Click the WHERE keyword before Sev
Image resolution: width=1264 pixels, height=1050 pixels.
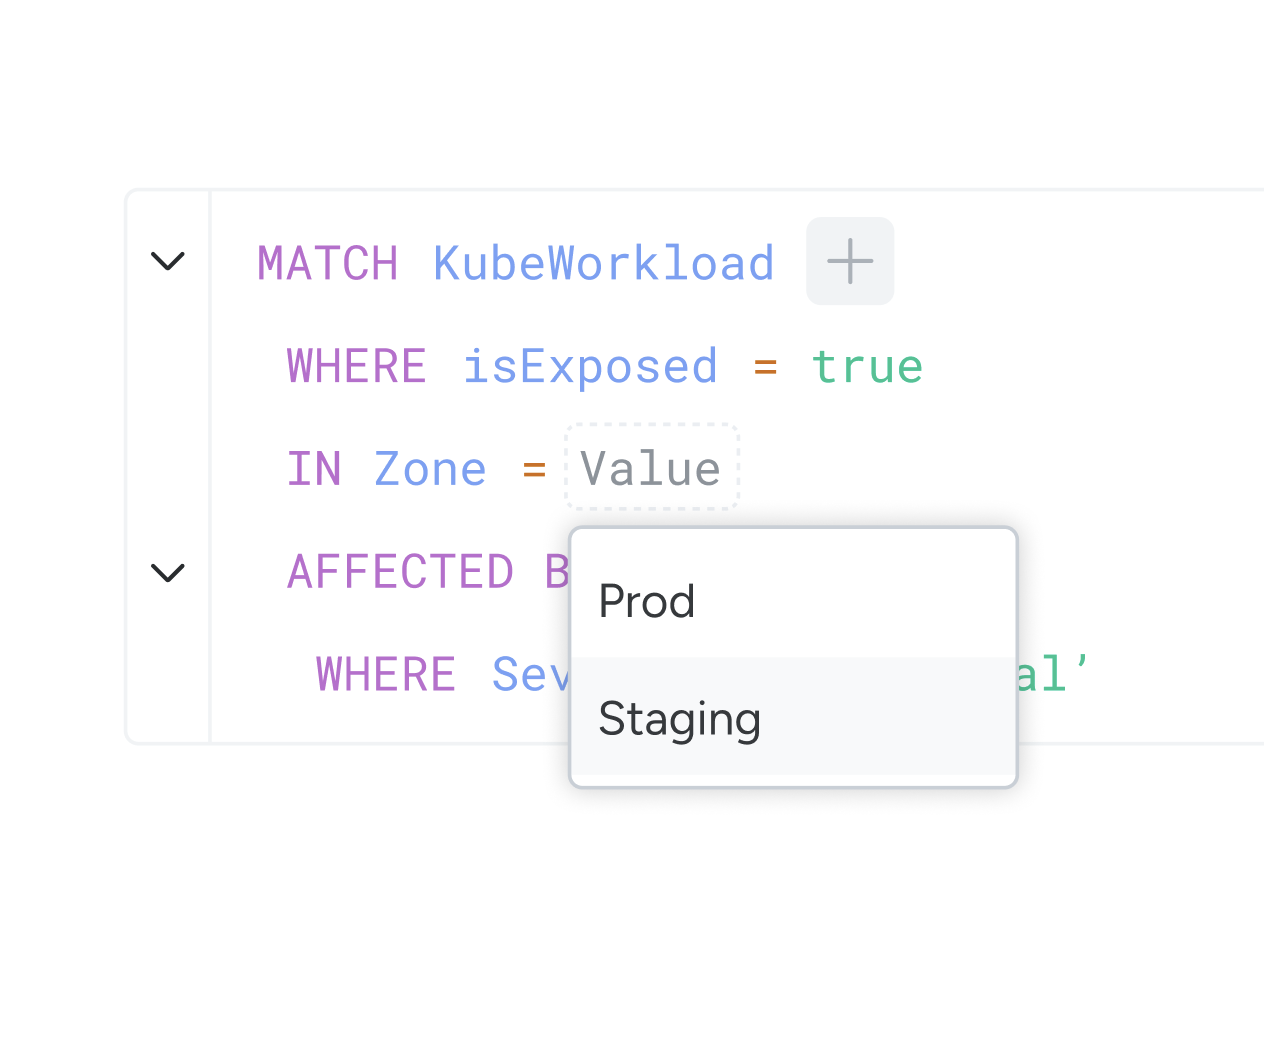tap(386, 674)
